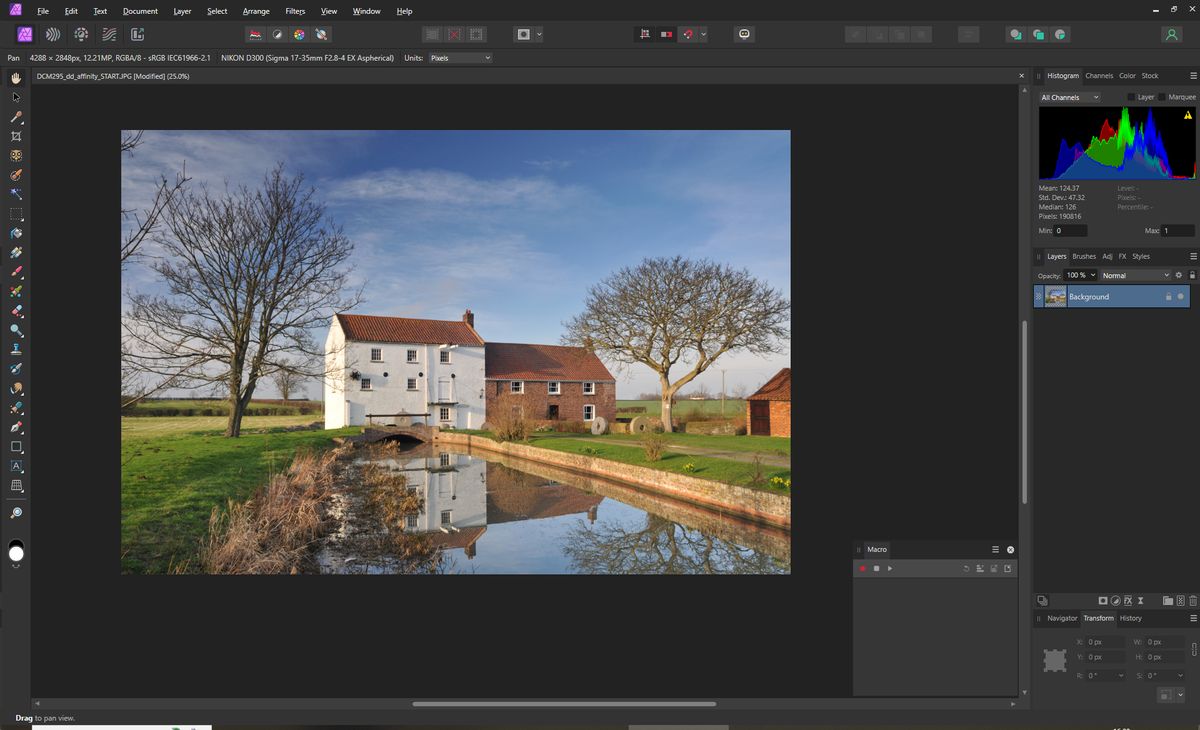Enable the Marquee checkbox in Histogram panel
Image resolution: width=1200 pixels, height=730 pixels.
[x=1163, y=97]
